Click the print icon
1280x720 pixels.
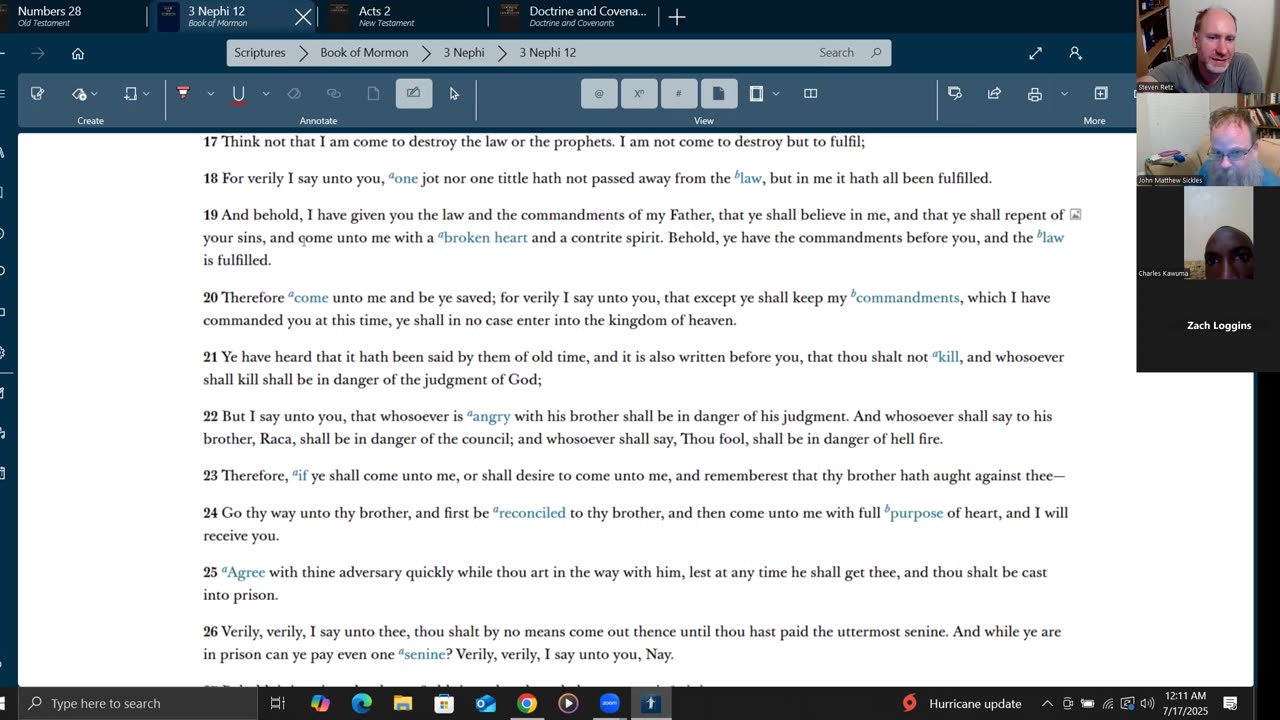pos(1035,94)
